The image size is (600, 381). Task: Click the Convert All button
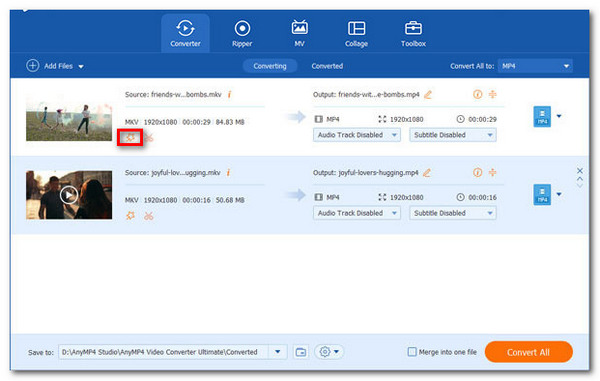coord(528,352)
